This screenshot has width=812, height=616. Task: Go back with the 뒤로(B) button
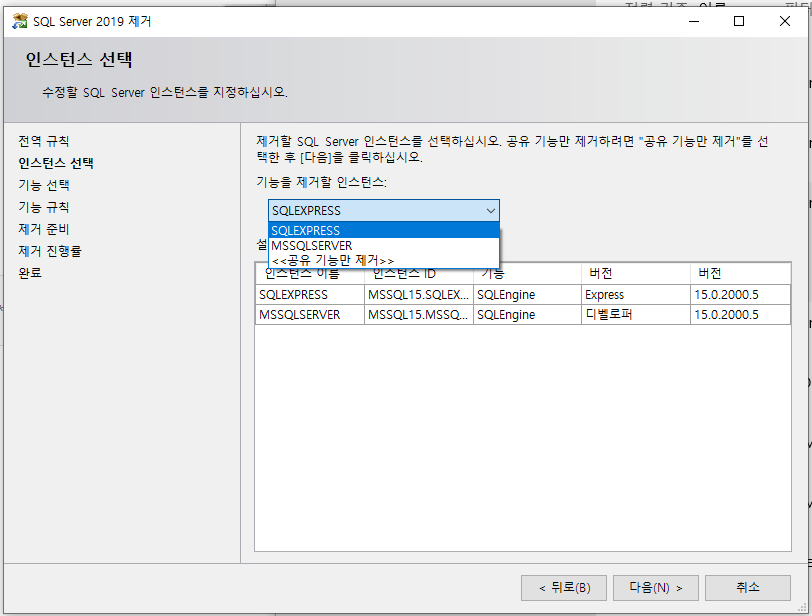point(563,588)
